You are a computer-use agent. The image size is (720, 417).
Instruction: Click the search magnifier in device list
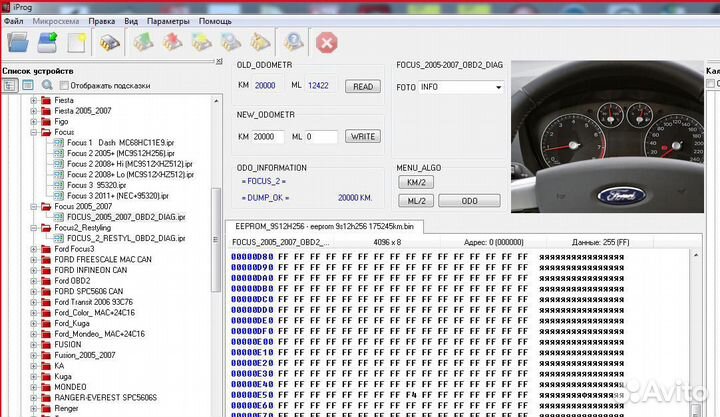[x=47, y=85]
